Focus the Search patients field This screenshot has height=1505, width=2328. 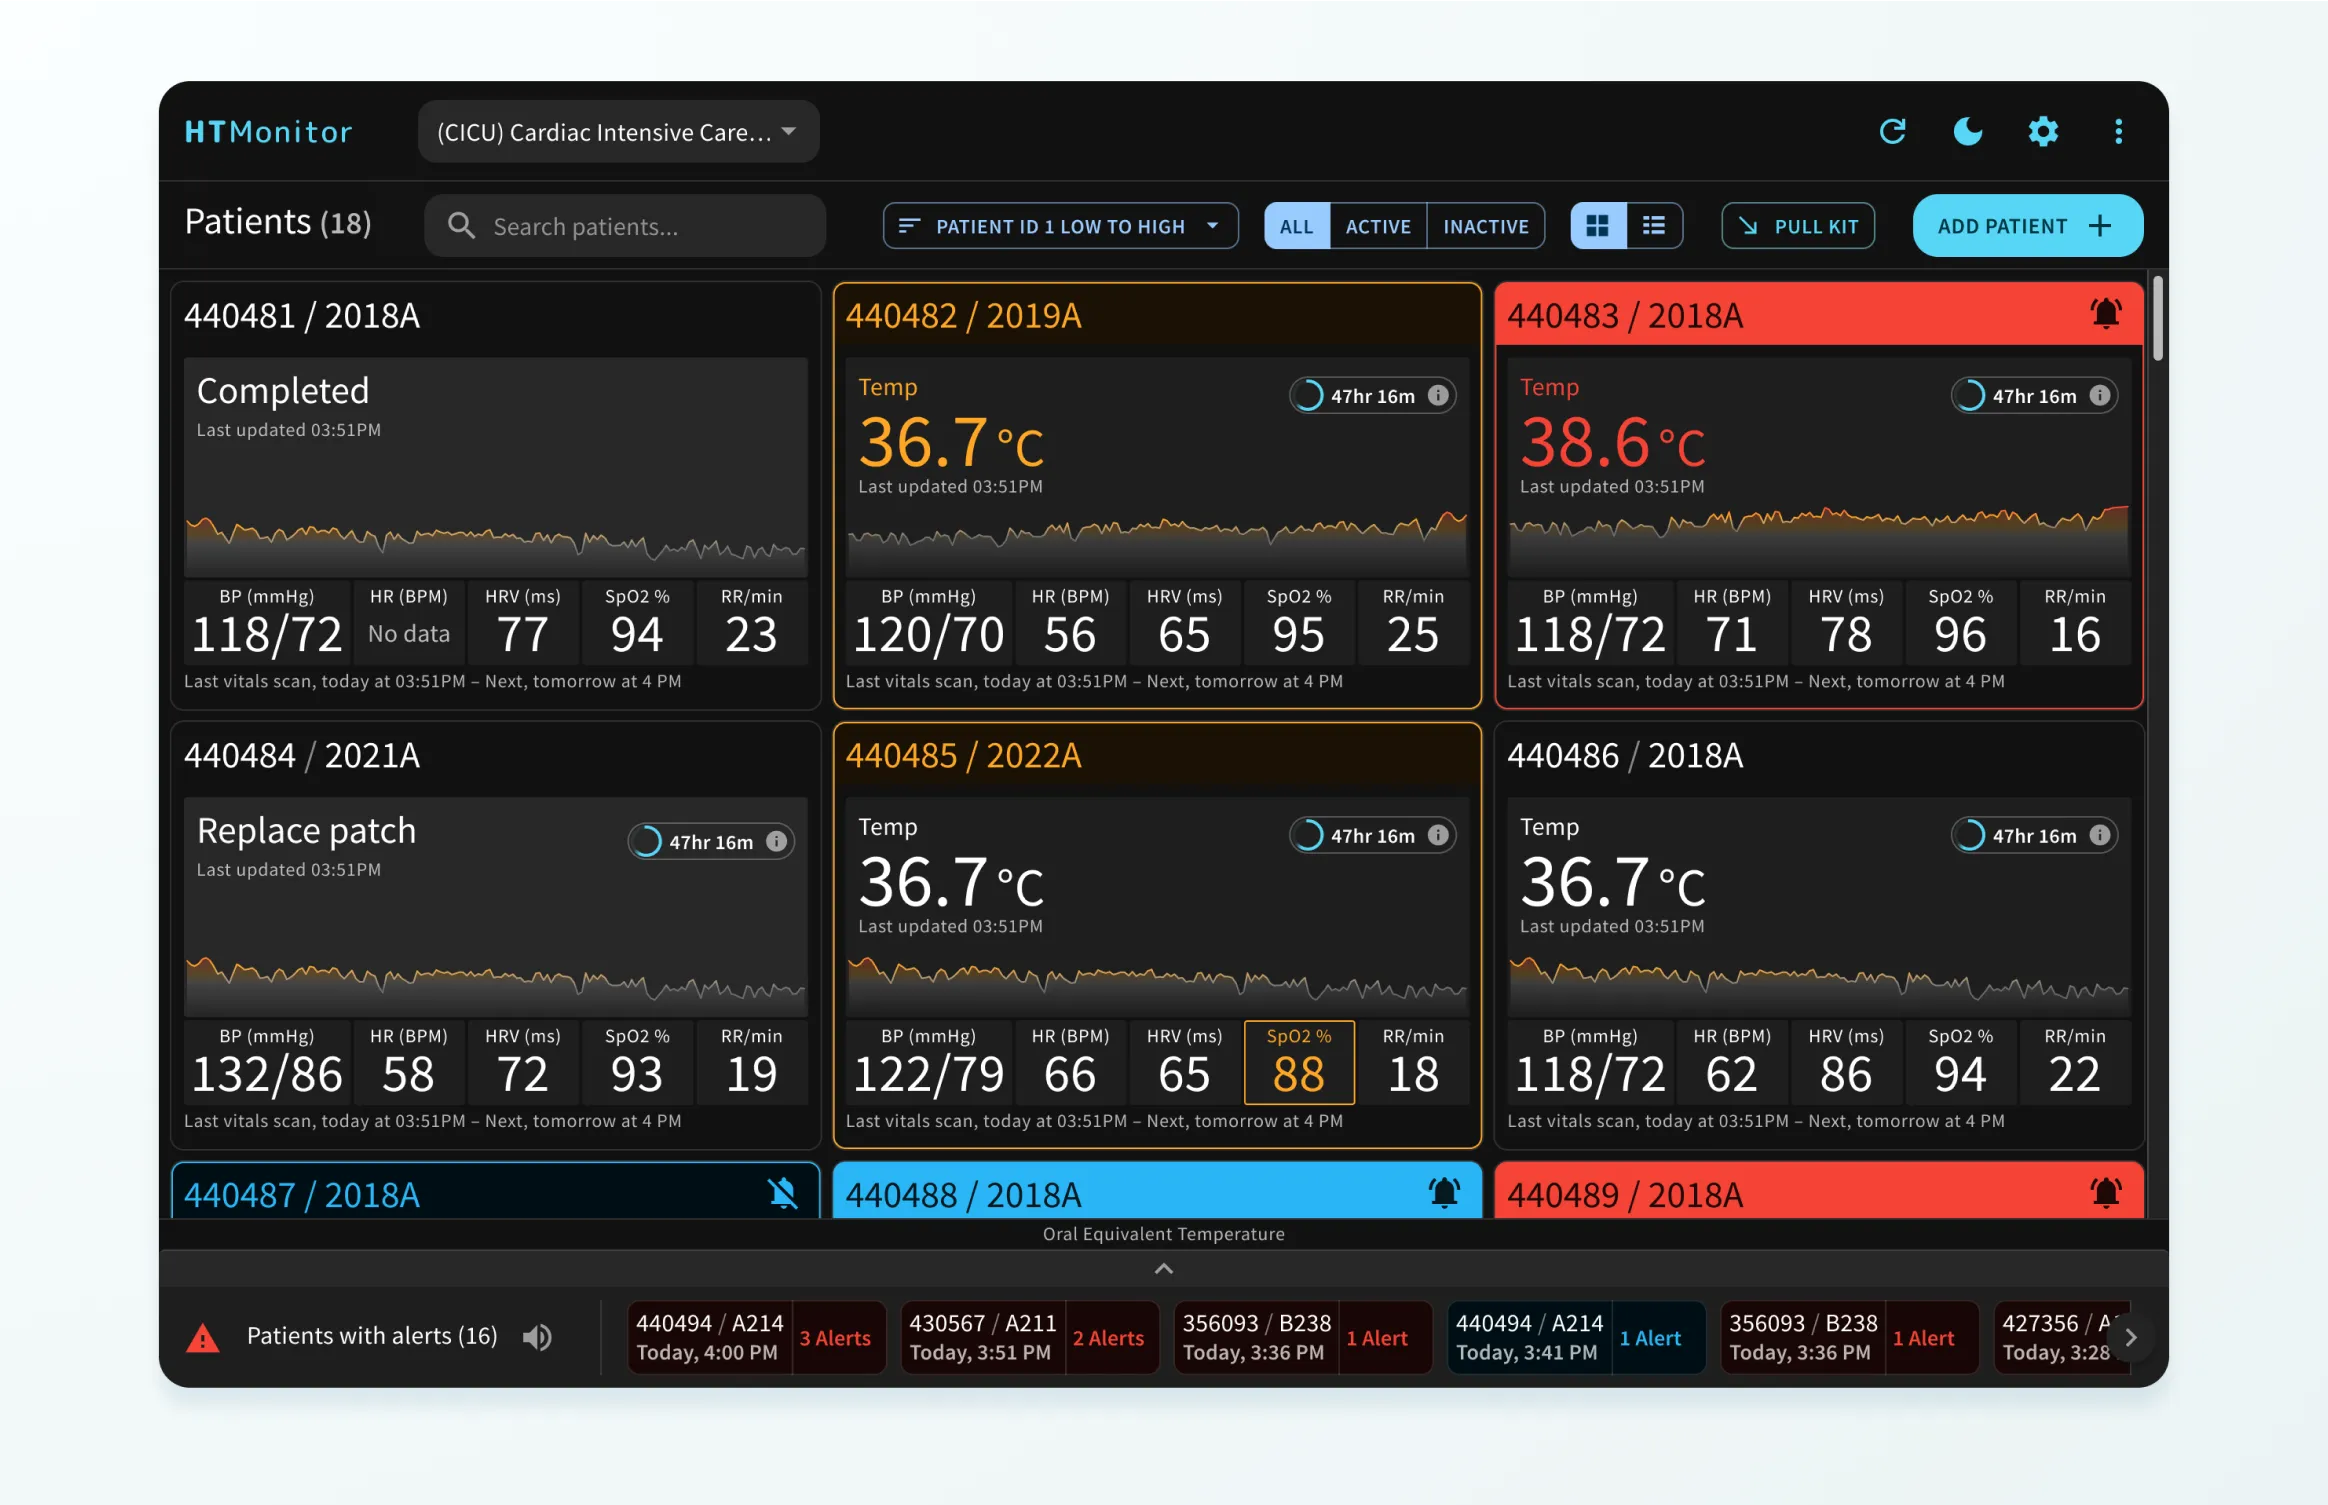point(625,226)
